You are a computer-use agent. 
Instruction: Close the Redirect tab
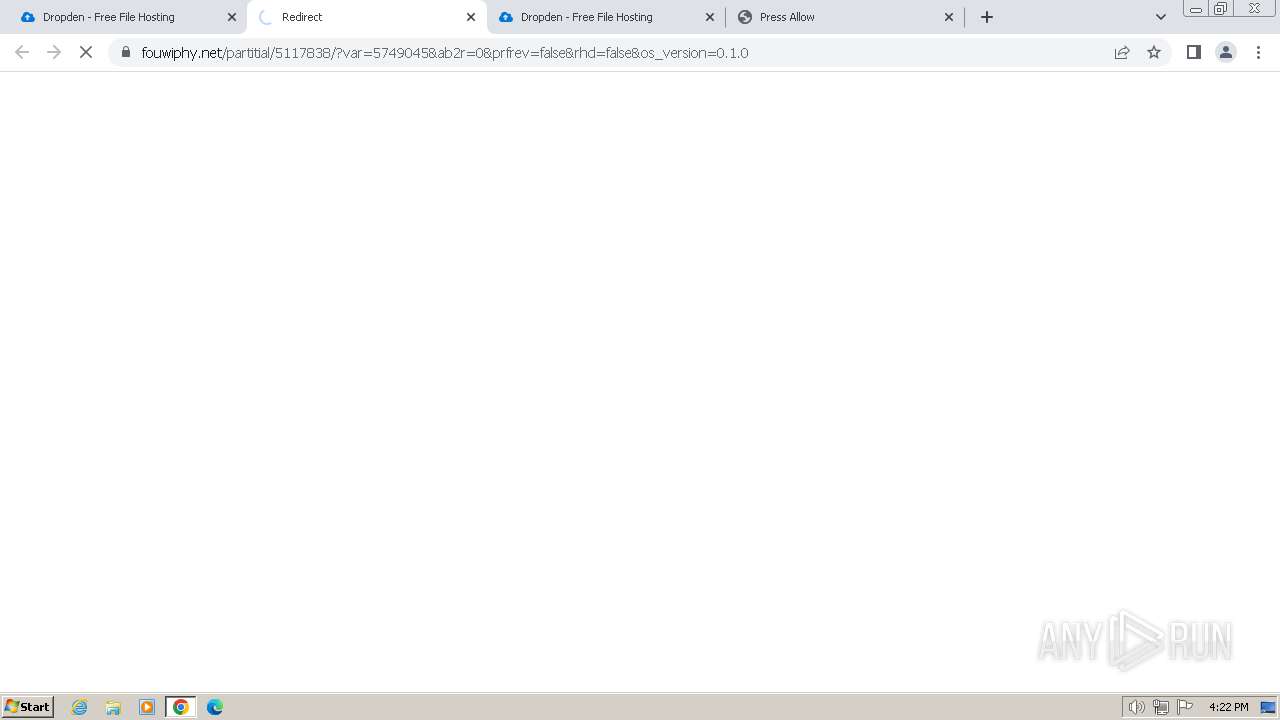[x=471, y=17]
